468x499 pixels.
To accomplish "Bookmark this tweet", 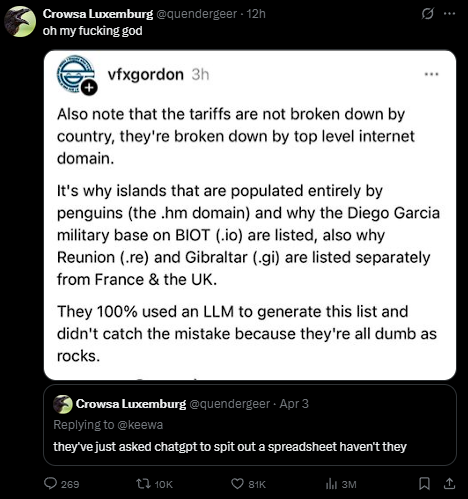I will (424, 484).
